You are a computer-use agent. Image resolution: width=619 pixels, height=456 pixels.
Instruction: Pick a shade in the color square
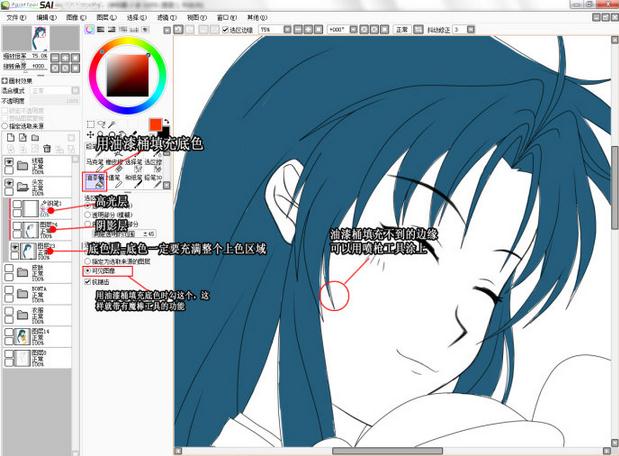(x=128, y=75)
